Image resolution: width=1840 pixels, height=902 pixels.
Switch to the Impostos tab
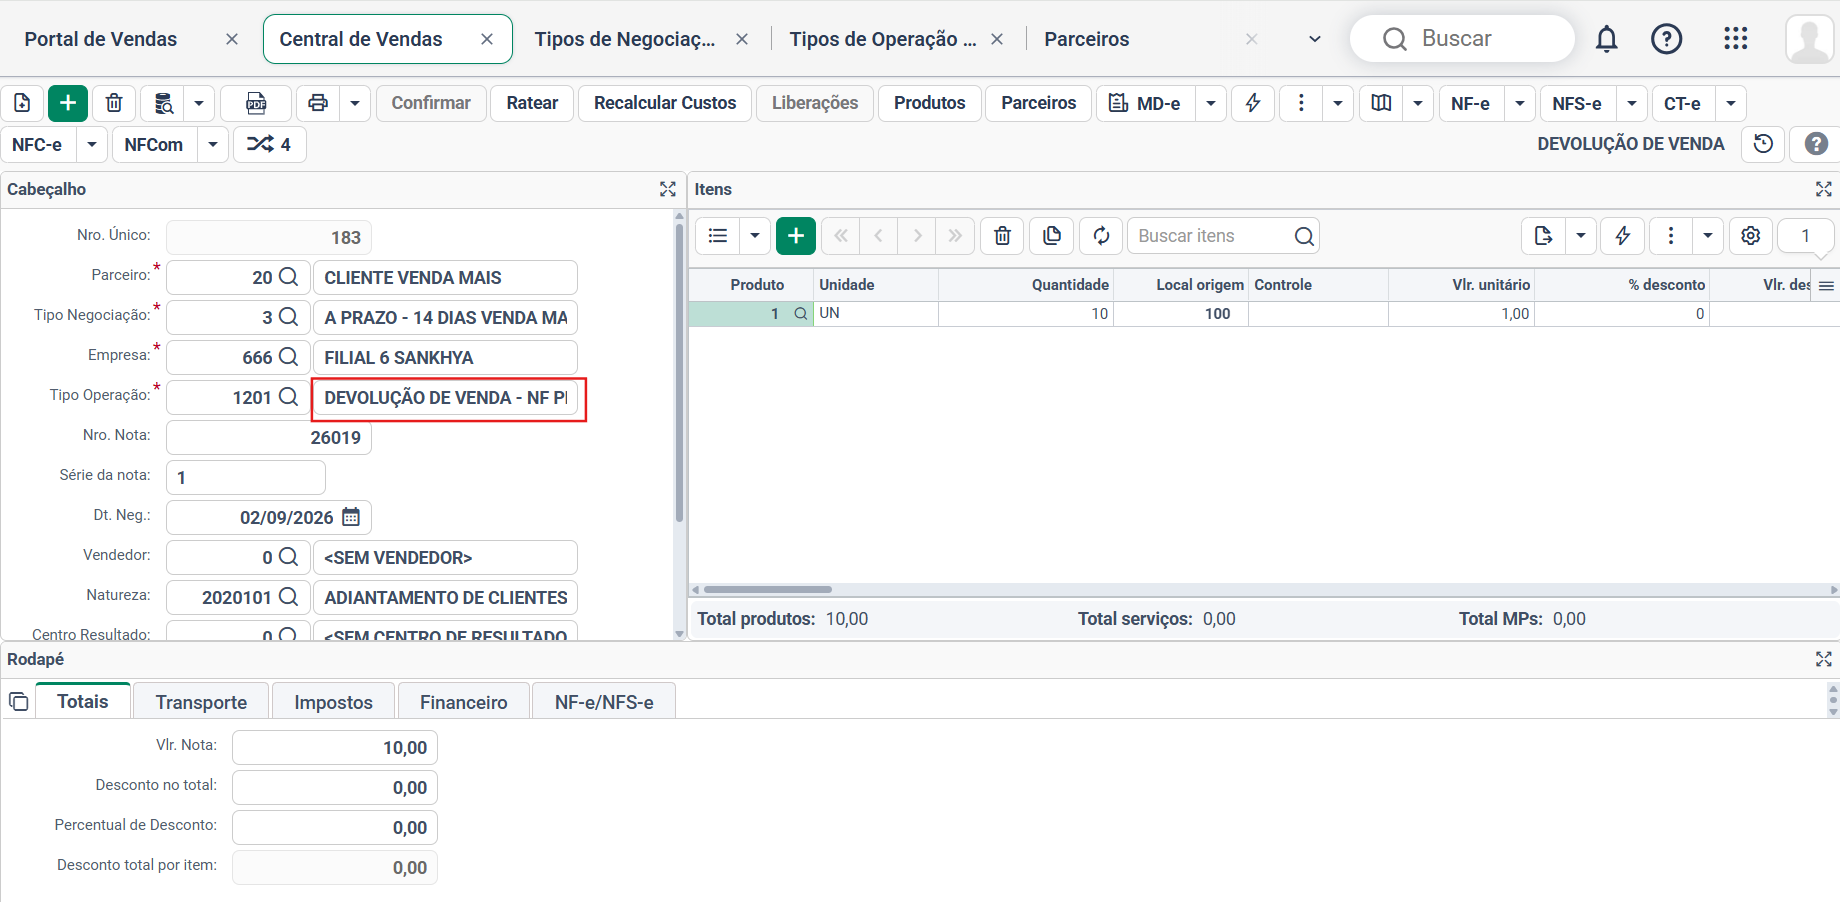pyautogui.click(x=333, y=702)
